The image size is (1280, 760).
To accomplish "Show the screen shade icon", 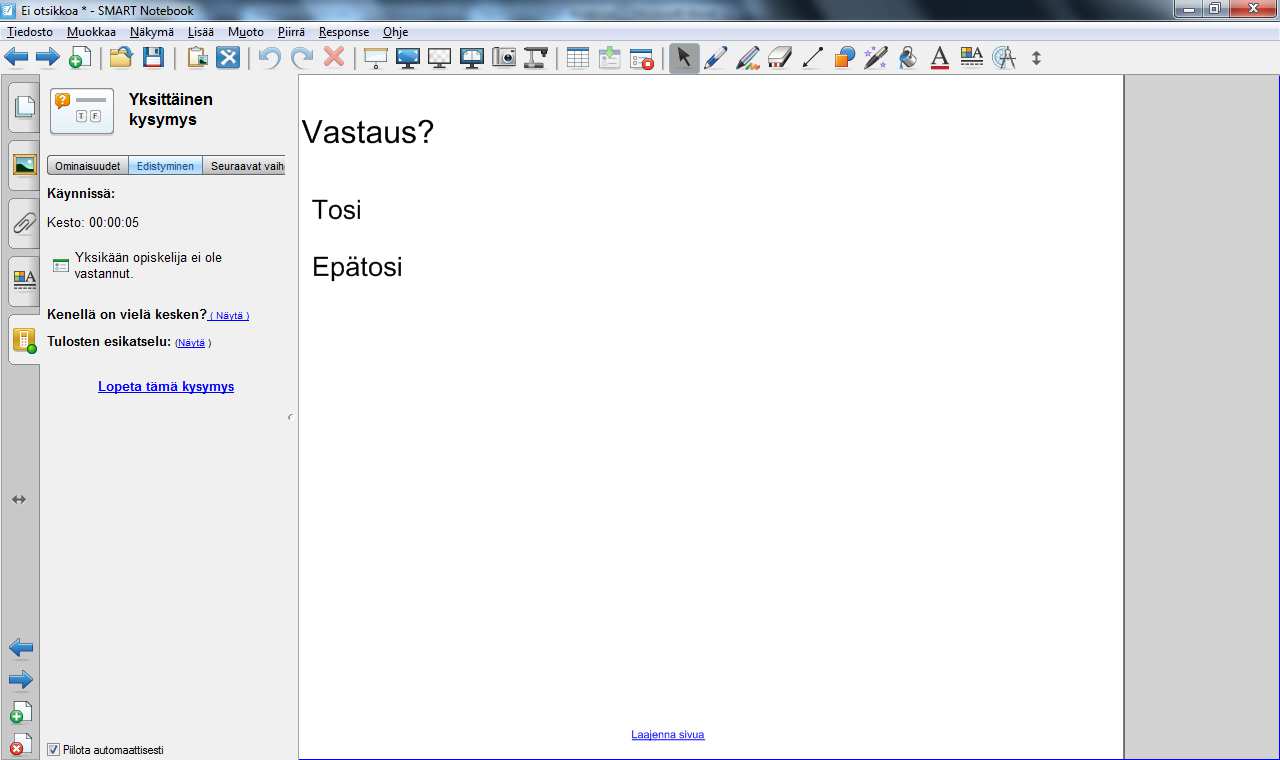I will click(375, 57).
